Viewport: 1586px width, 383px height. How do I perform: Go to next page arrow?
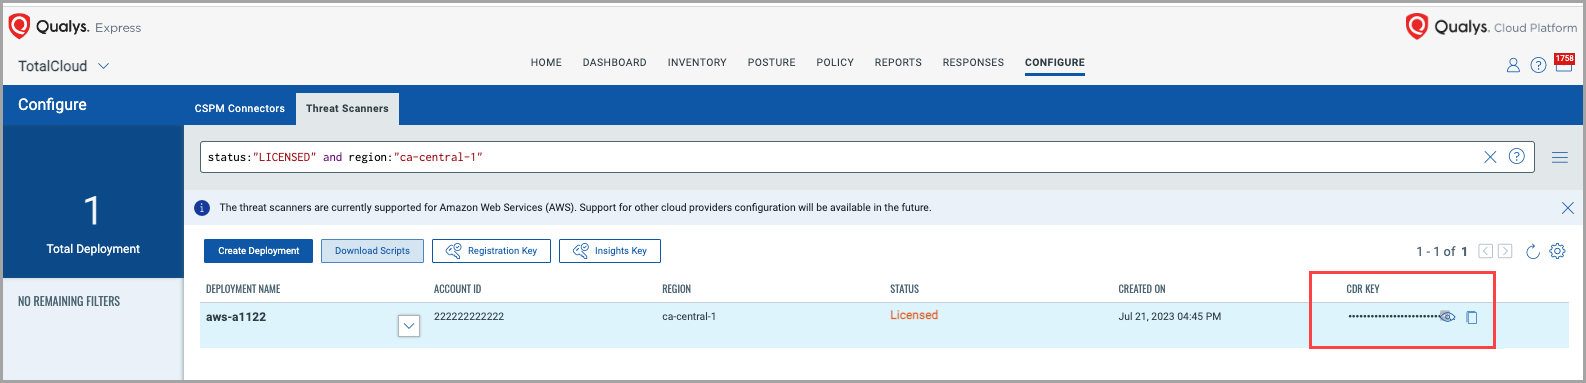(1505, 251)
